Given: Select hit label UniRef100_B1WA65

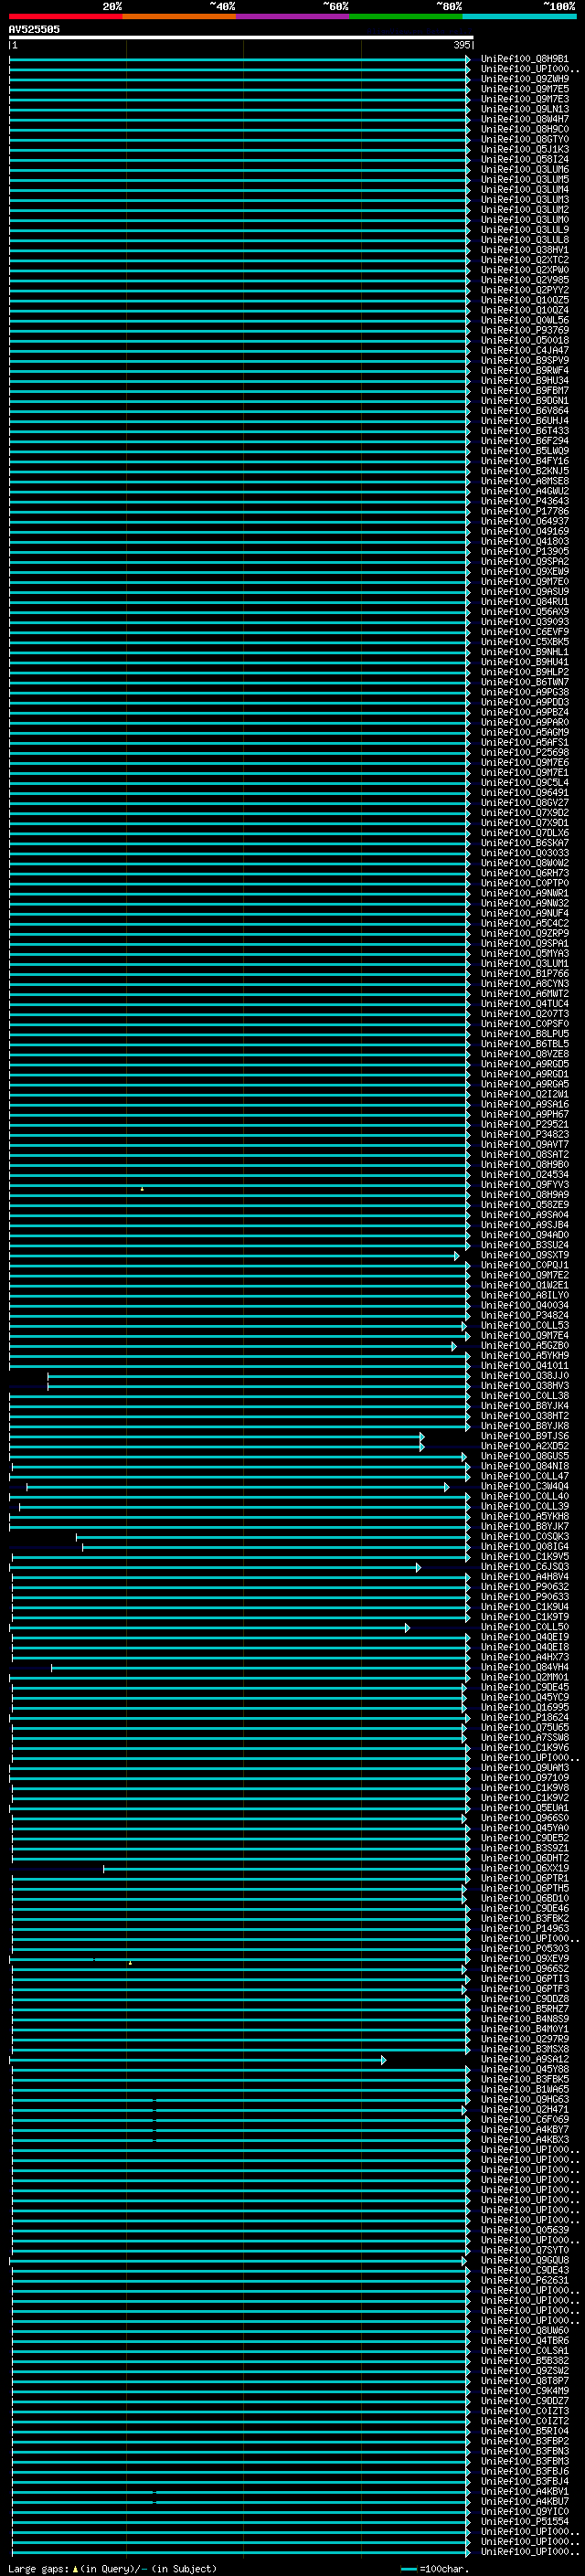Looking at the screenshot, I should pyautogui.click(x=525, y=2089).
